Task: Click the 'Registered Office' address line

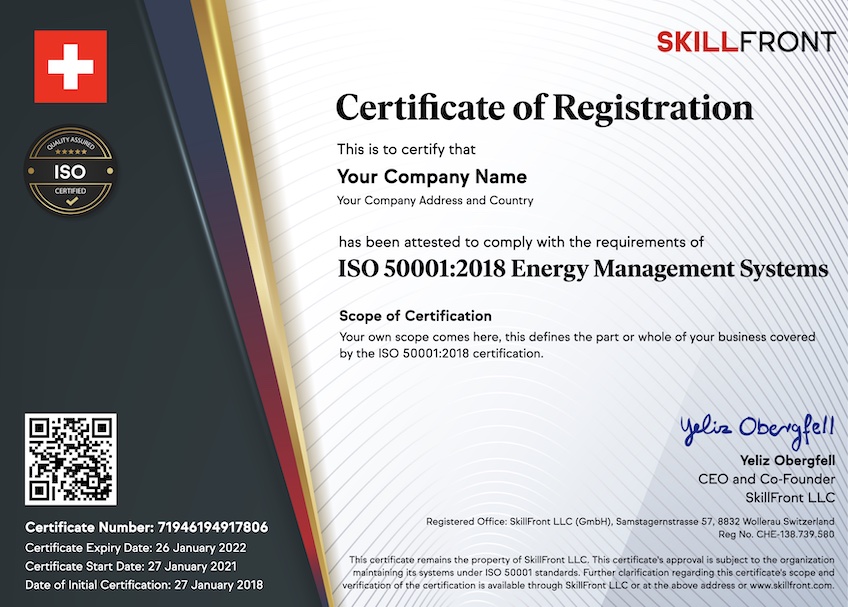Action: 630,522
